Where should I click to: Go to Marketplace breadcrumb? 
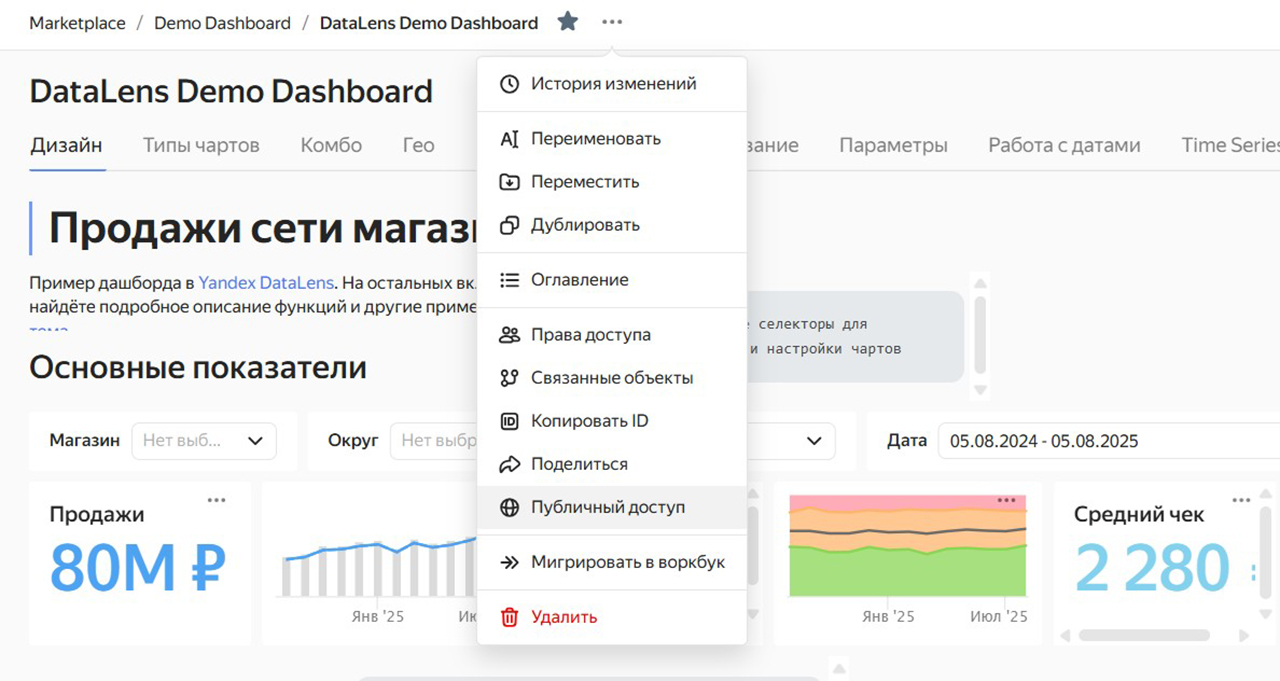point(77,22)
